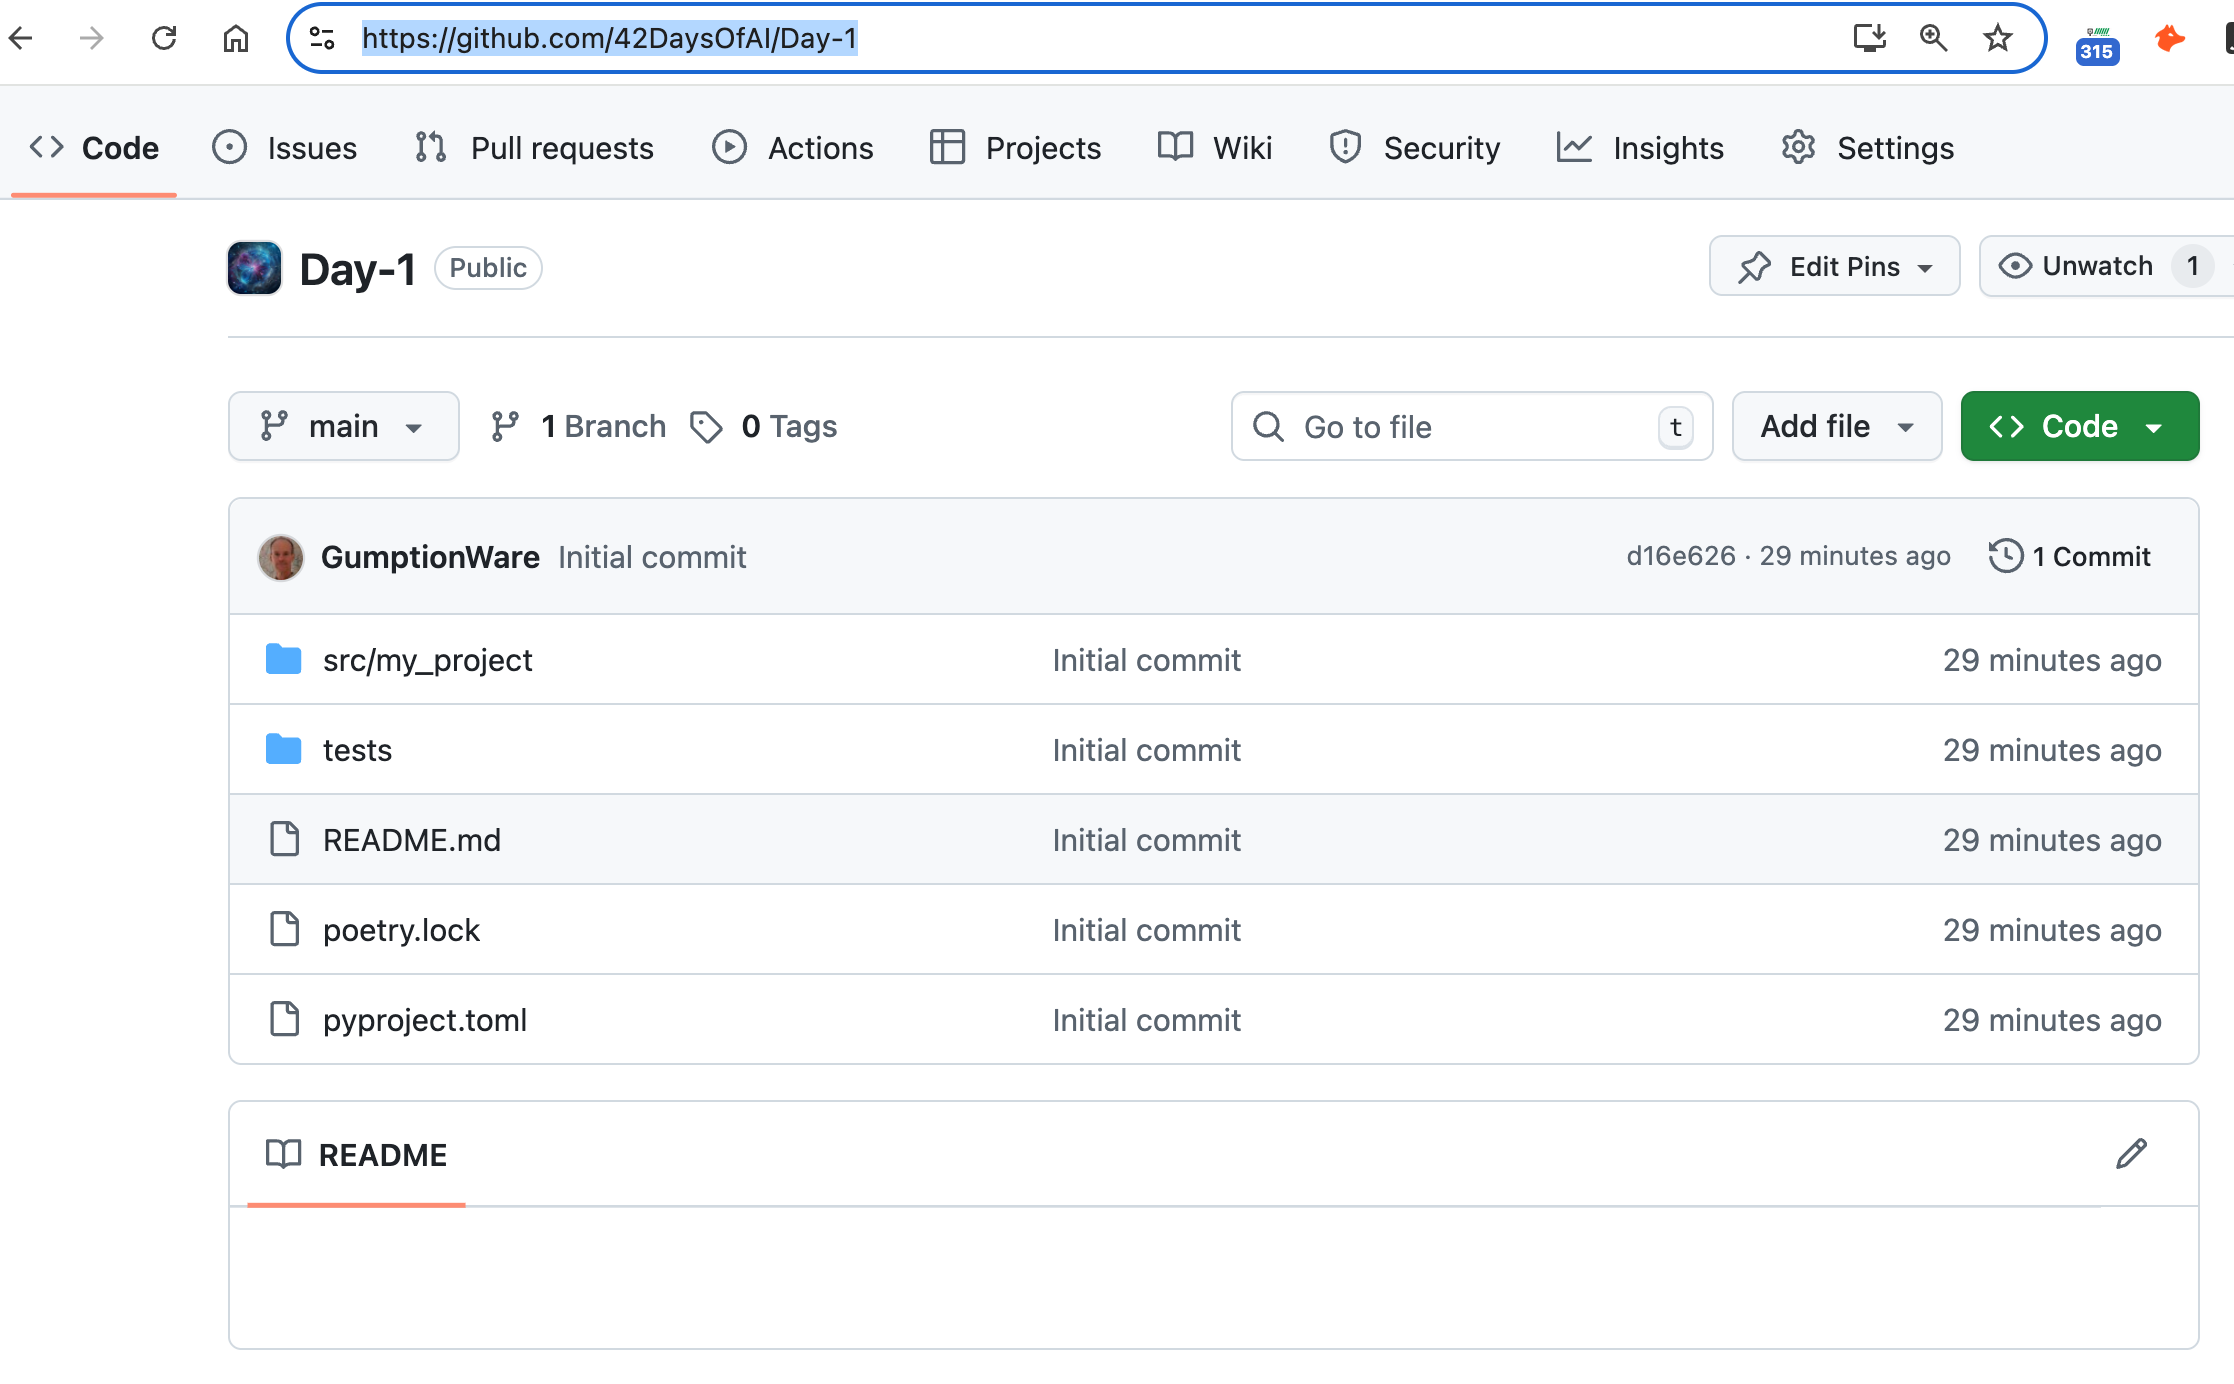This screenshot has width=2234, height=1384.
Task: Open the tests folder
Action: [x=357, y=750]
